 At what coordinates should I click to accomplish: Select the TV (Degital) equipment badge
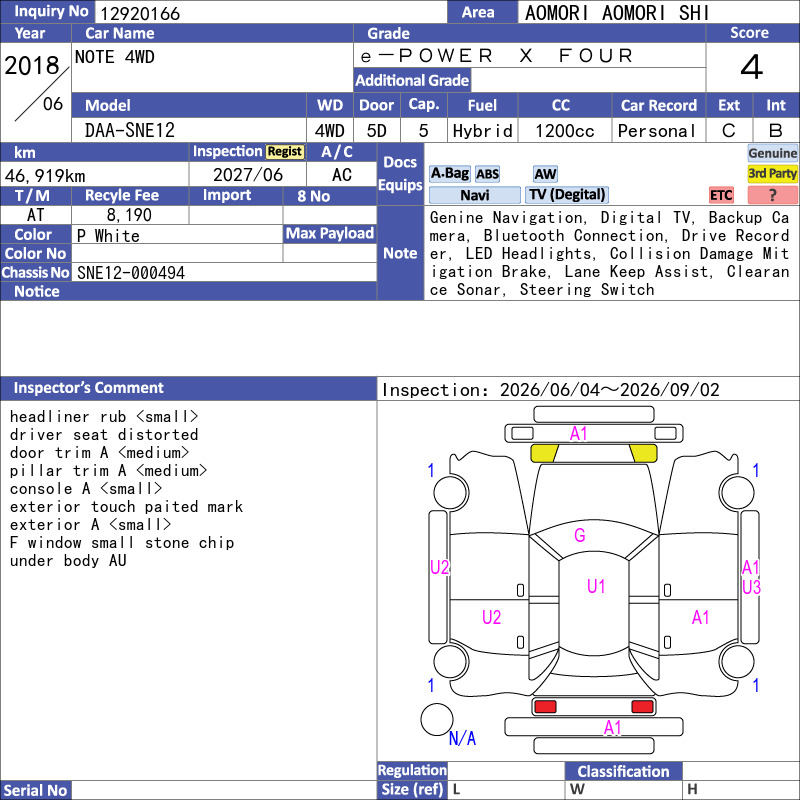pos(567,195)
